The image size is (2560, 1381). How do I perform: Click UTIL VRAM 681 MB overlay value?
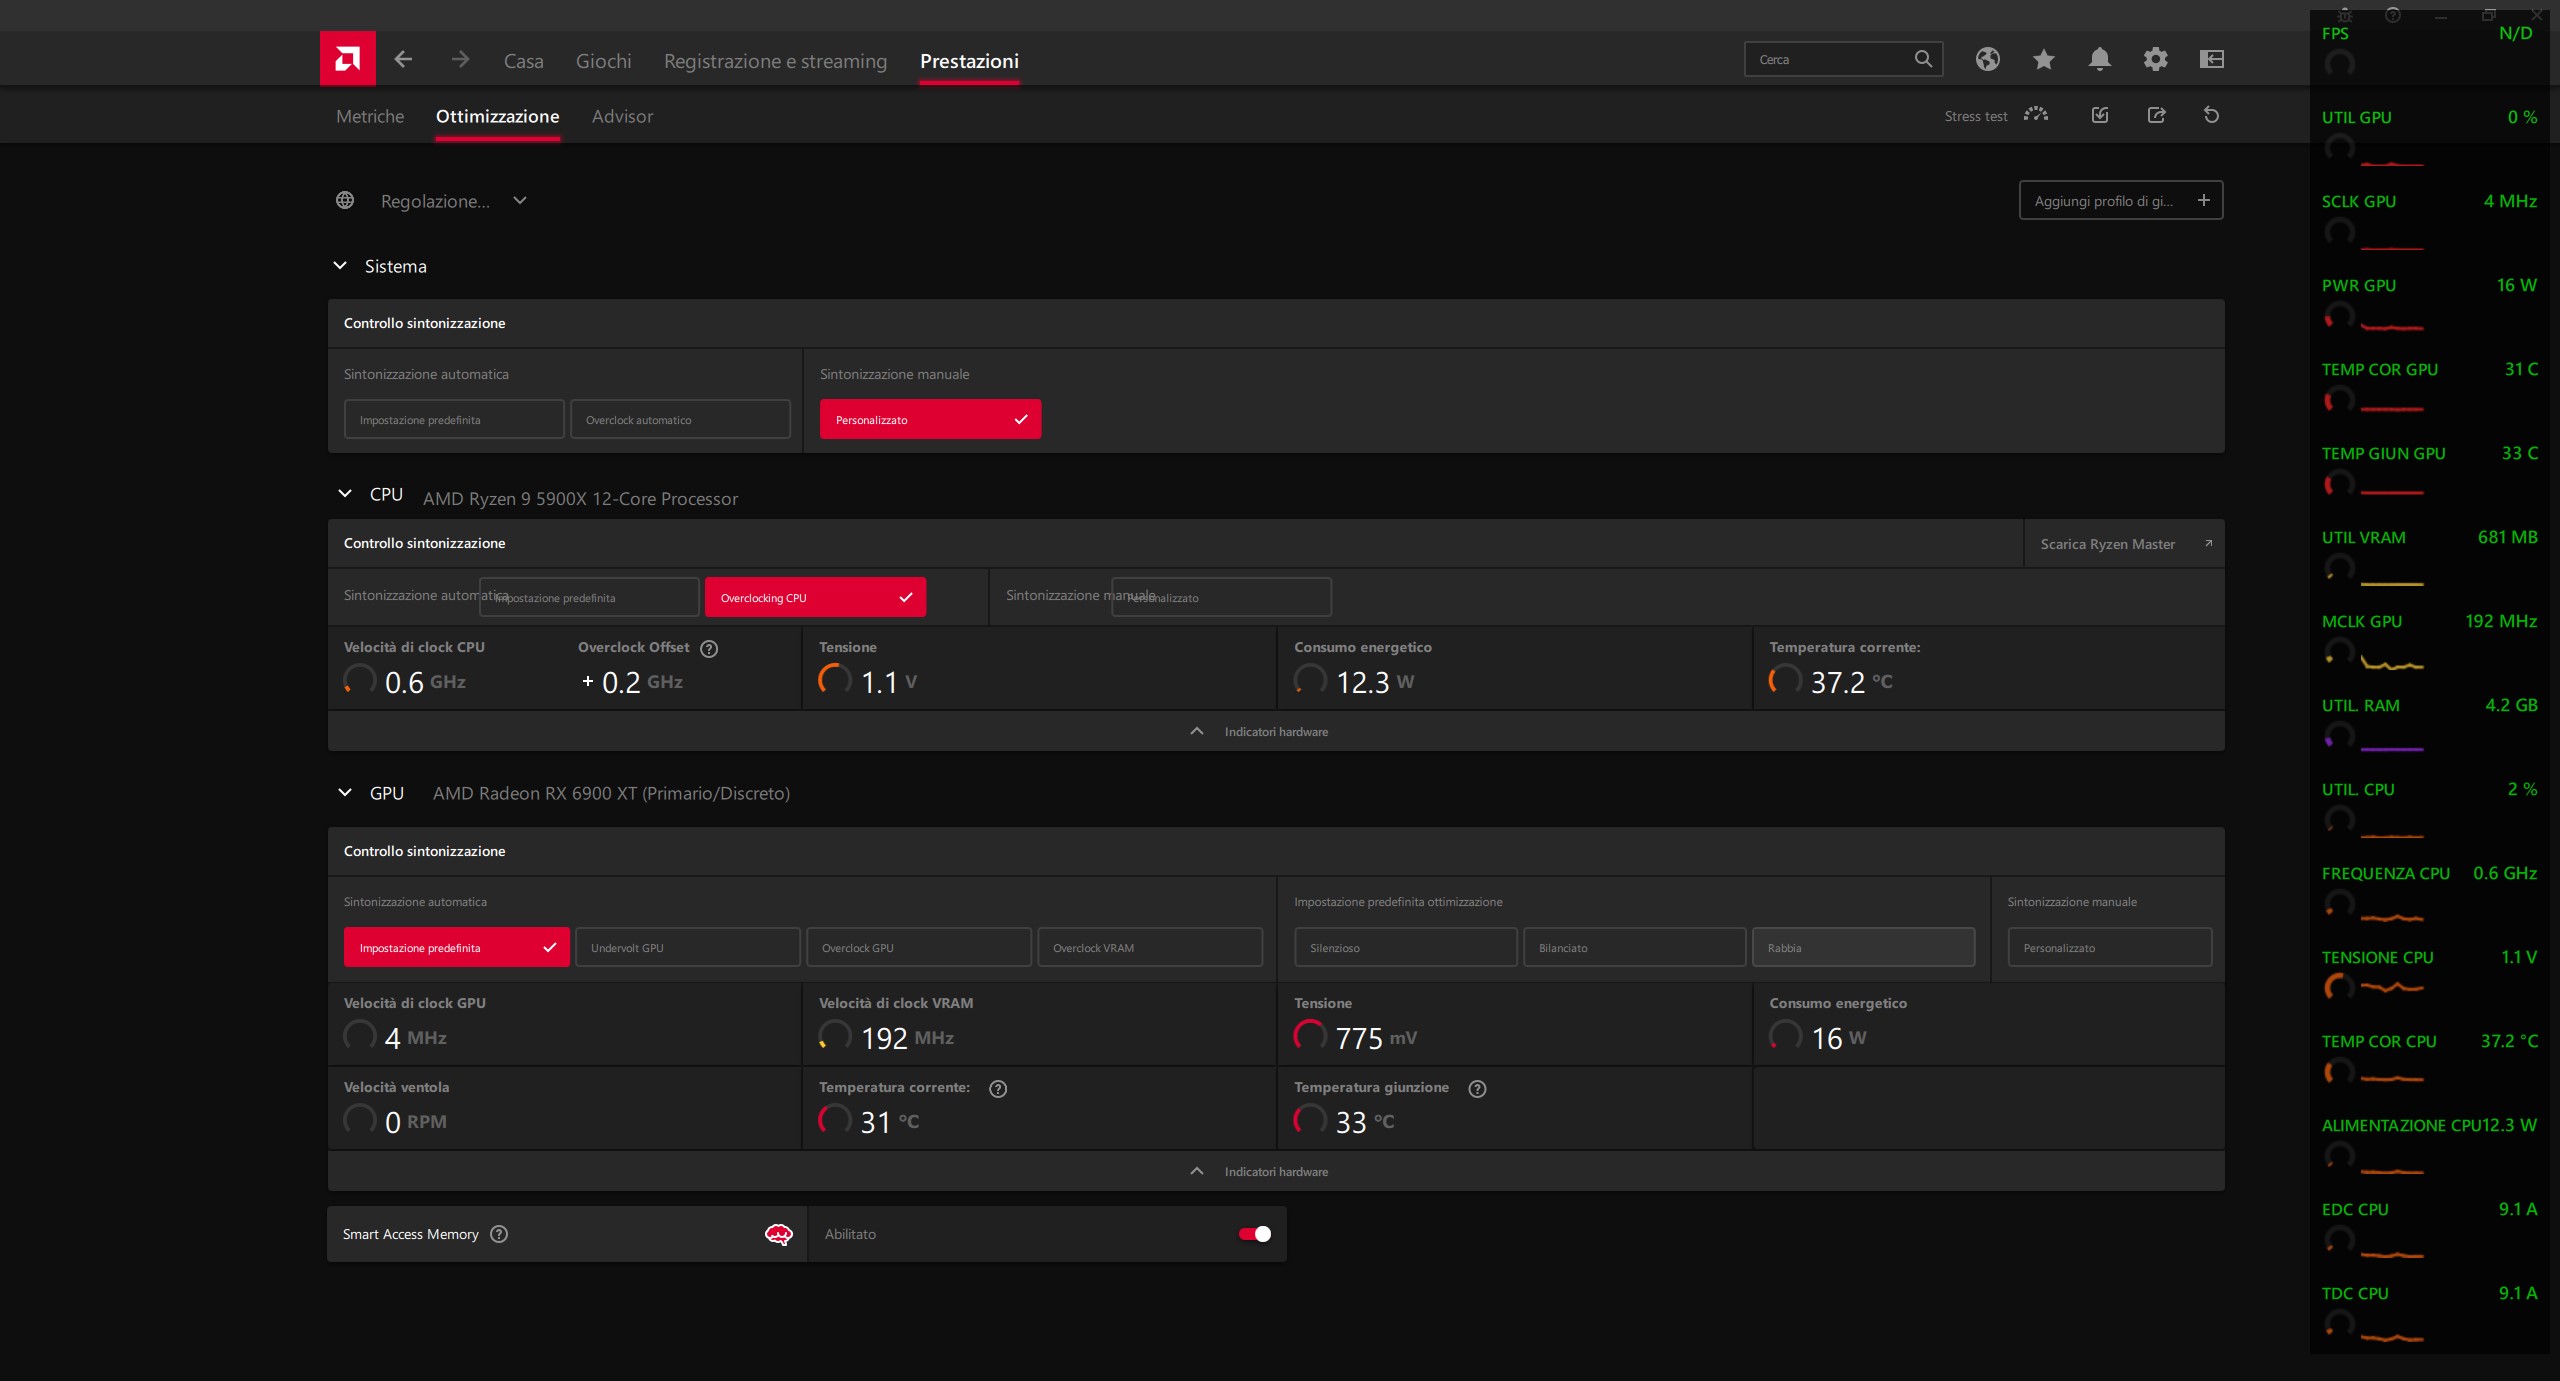click(x=2508, y=537)
